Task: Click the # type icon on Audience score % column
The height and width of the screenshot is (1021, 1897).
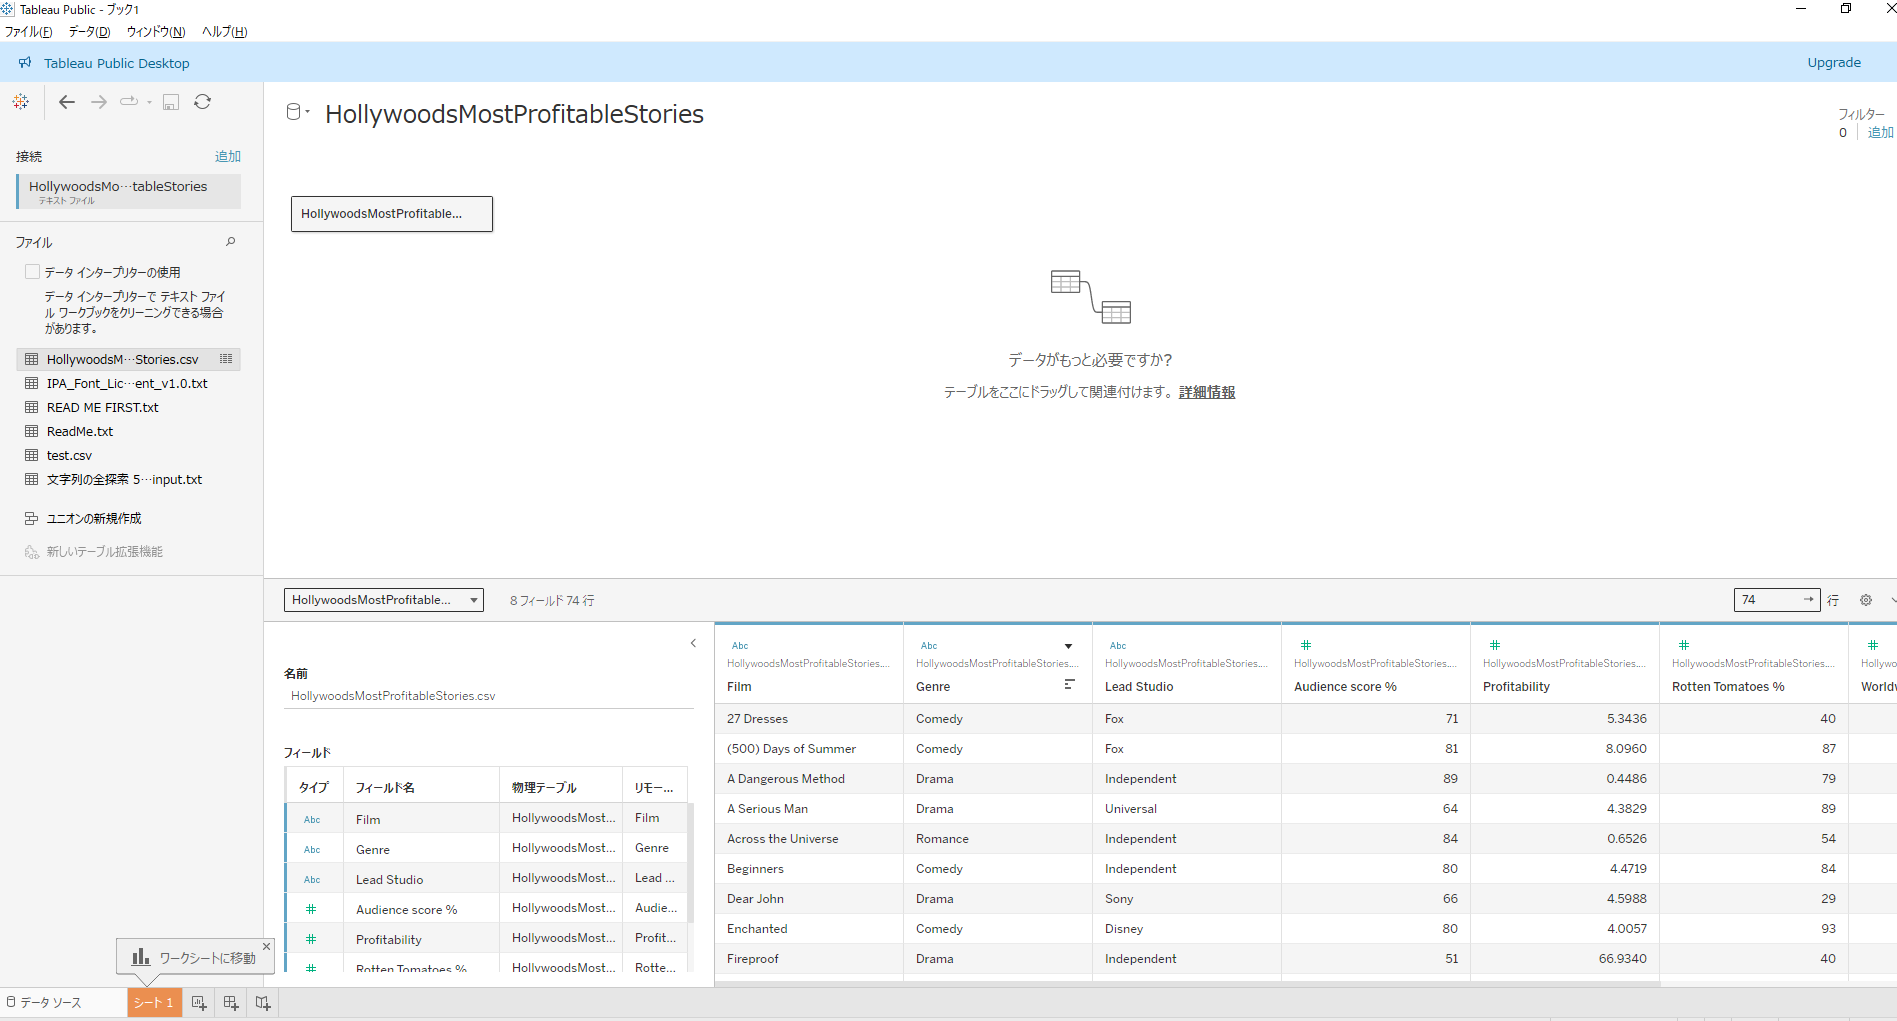Action: click(1306, 645)
